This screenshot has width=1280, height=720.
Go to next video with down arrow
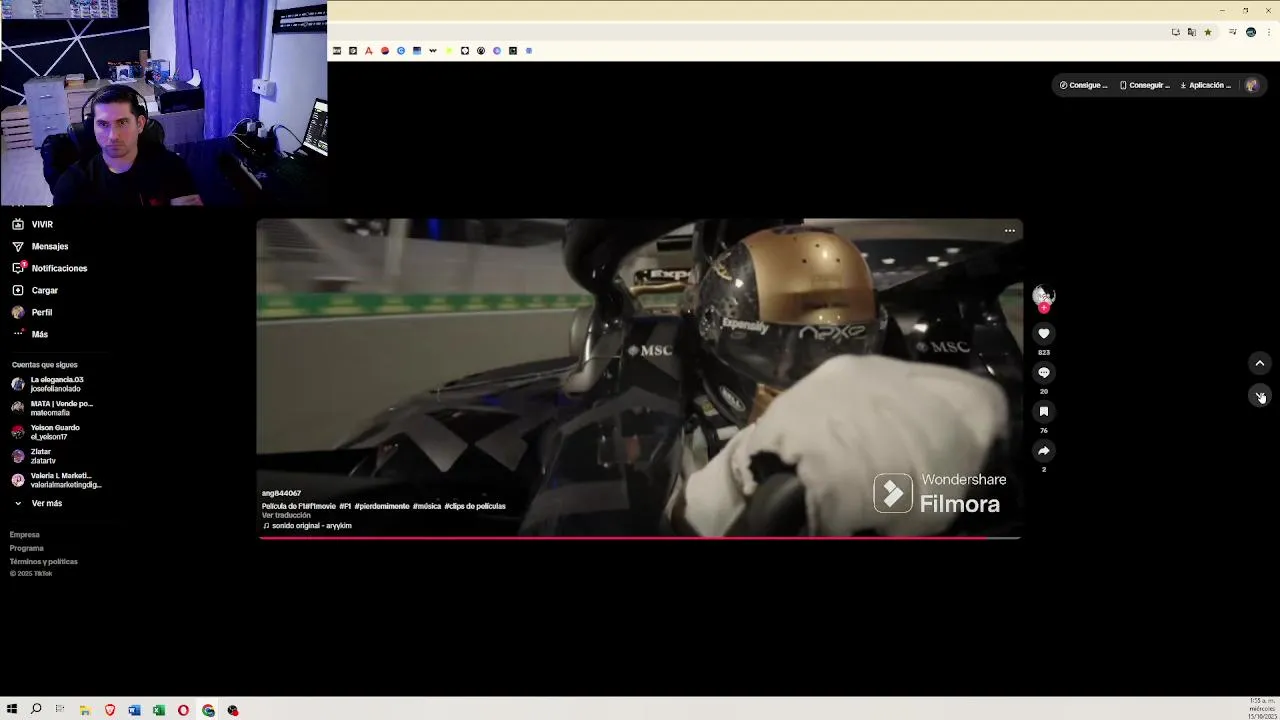[1260, 396]
